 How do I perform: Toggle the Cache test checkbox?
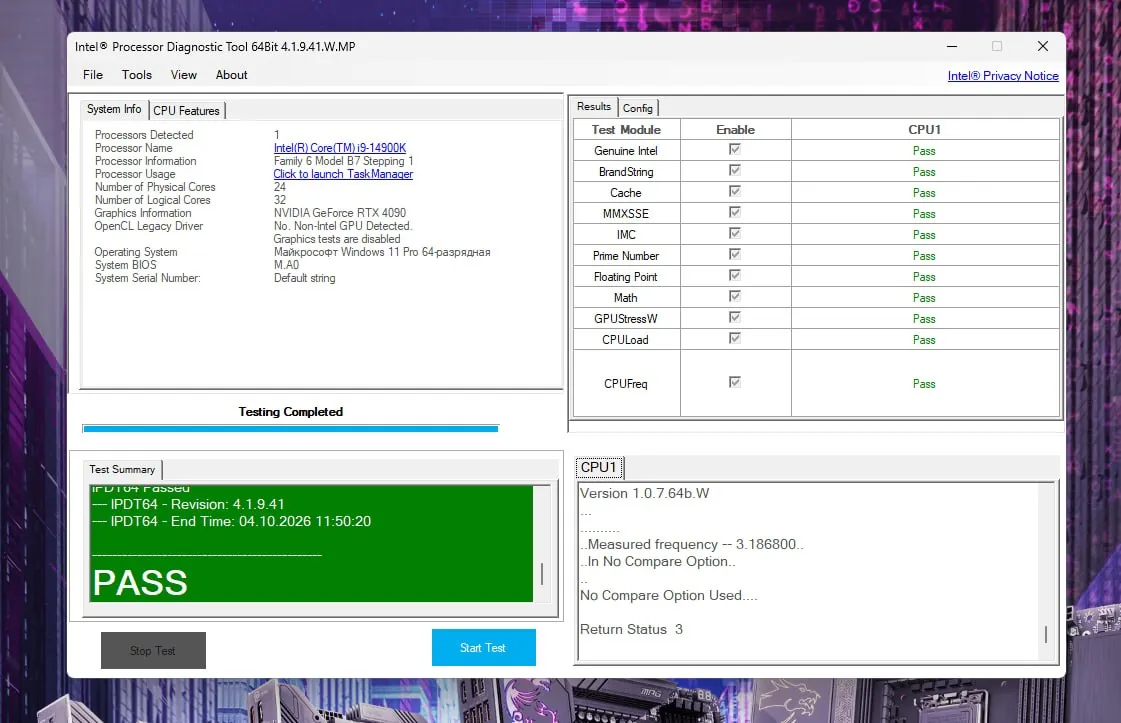[x=734, y=191]
